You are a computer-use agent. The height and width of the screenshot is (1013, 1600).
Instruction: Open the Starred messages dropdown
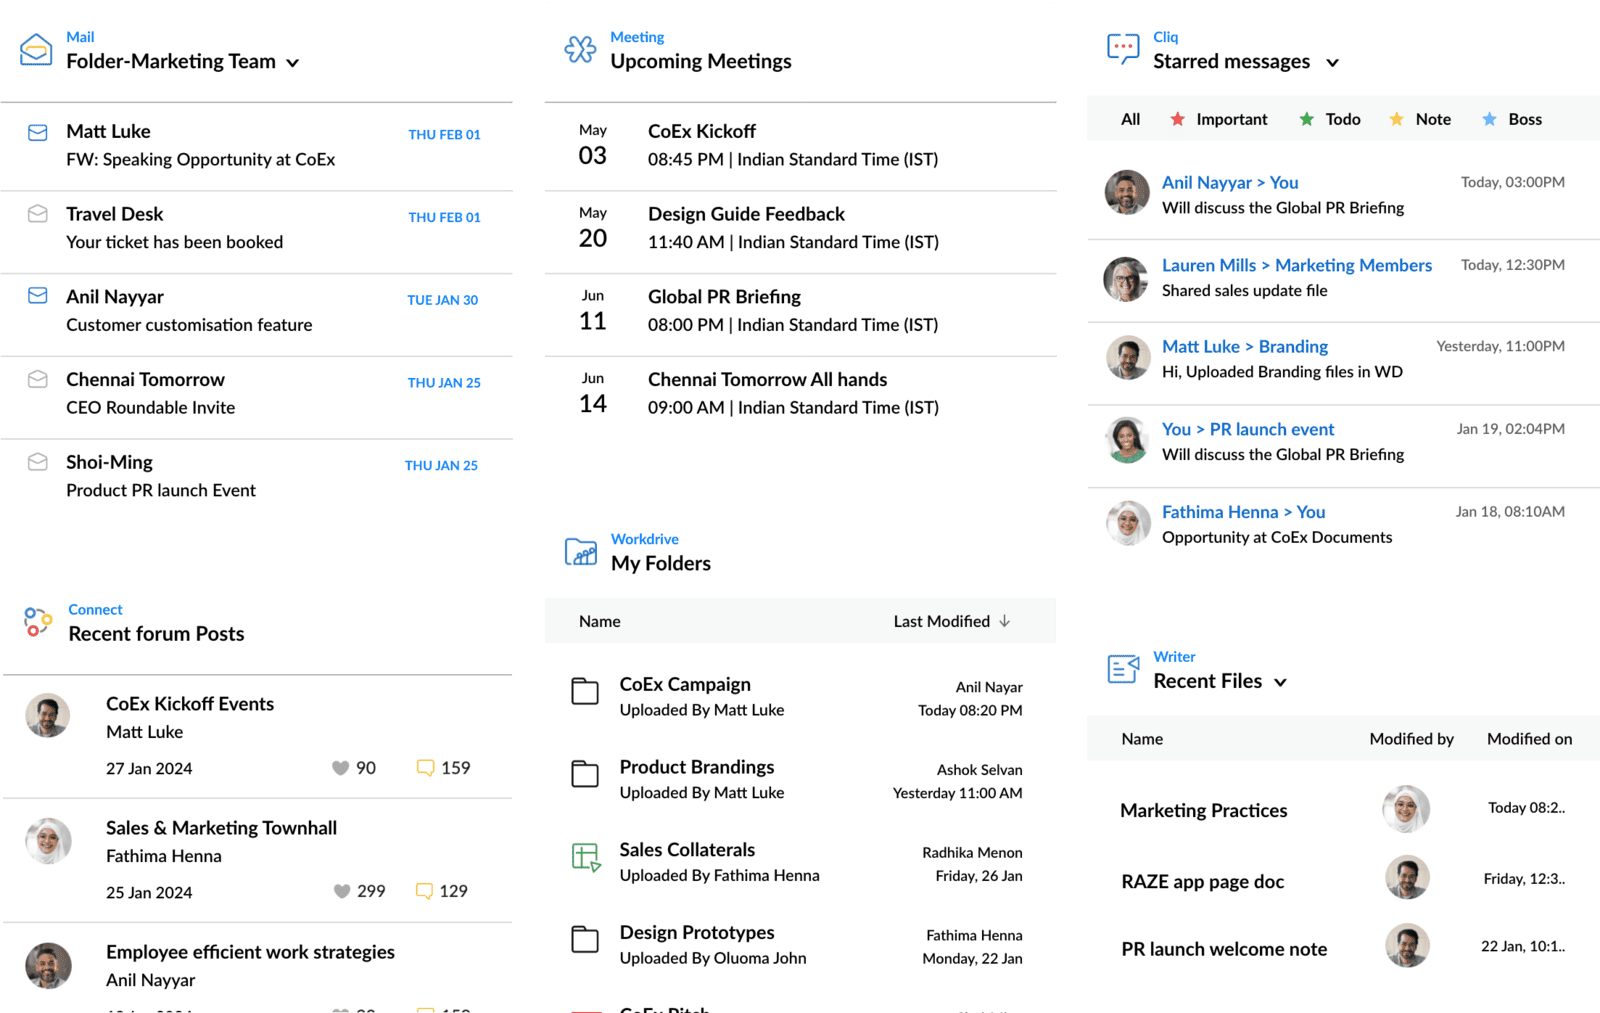(1333, 62)
